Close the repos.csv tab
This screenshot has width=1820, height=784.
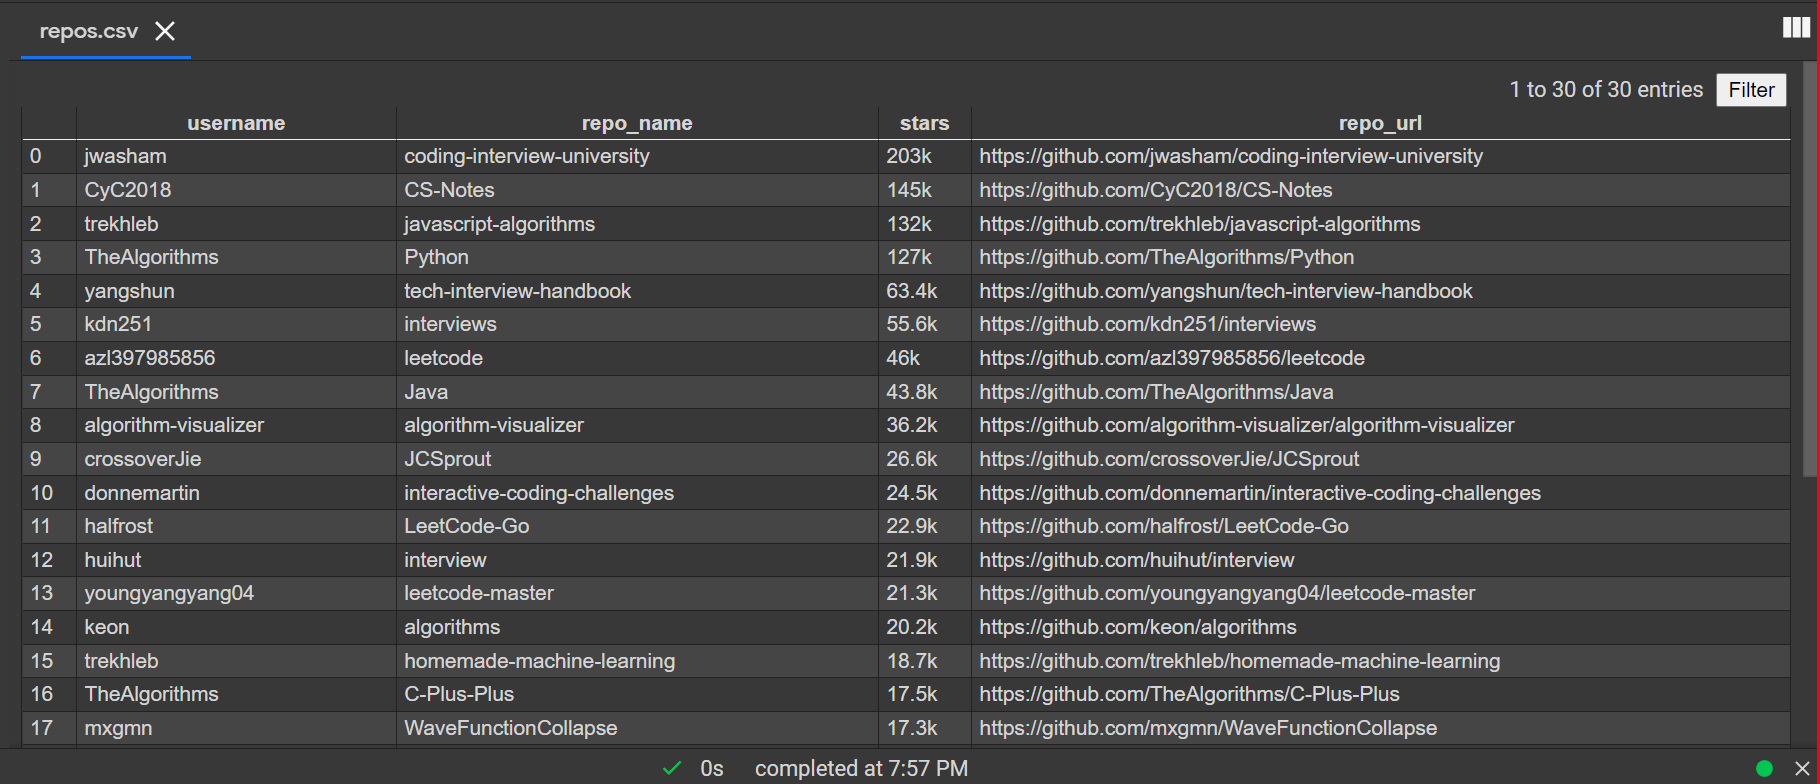click(x=165, y=31)
